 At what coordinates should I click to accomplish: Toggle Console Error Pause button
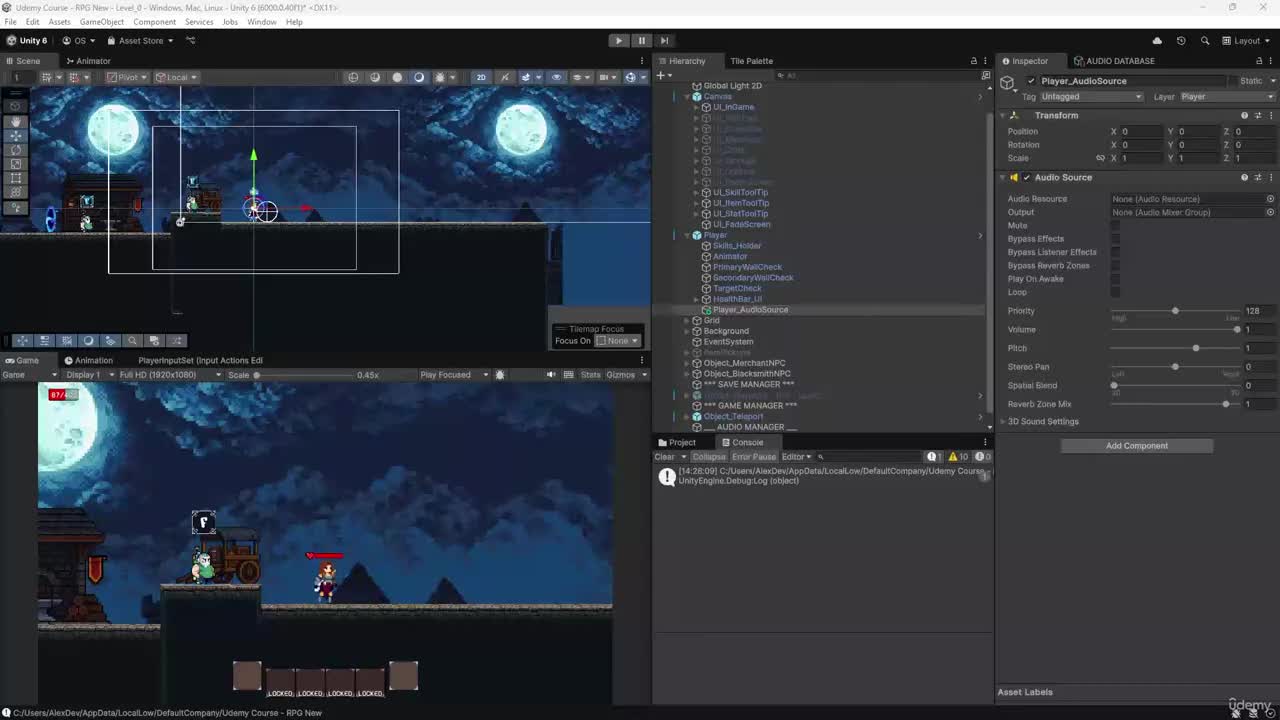point(753,457)
